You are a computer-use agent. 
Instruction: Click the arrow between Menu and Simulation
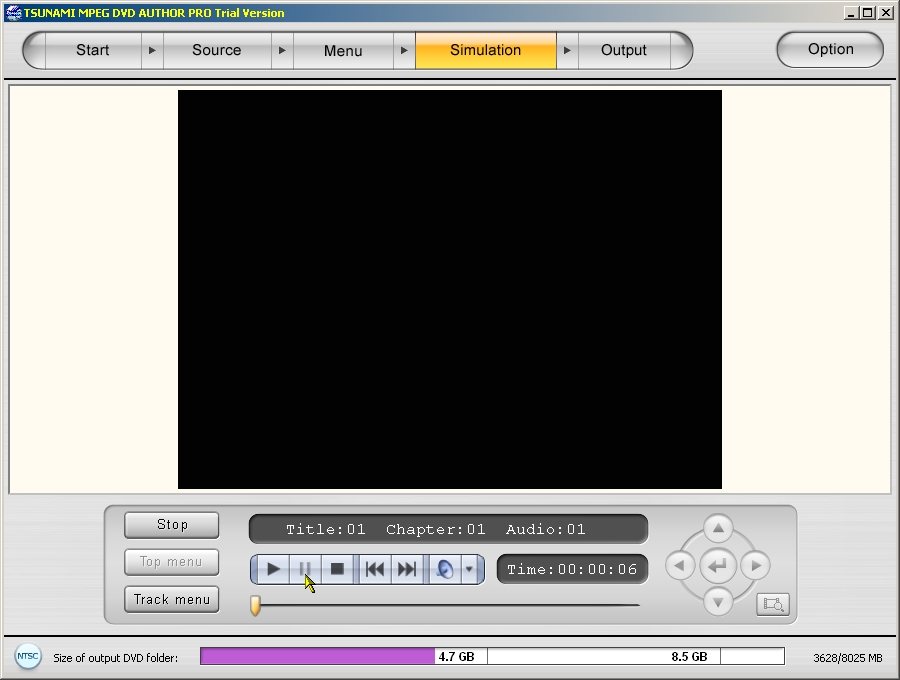tap(404, 50)
